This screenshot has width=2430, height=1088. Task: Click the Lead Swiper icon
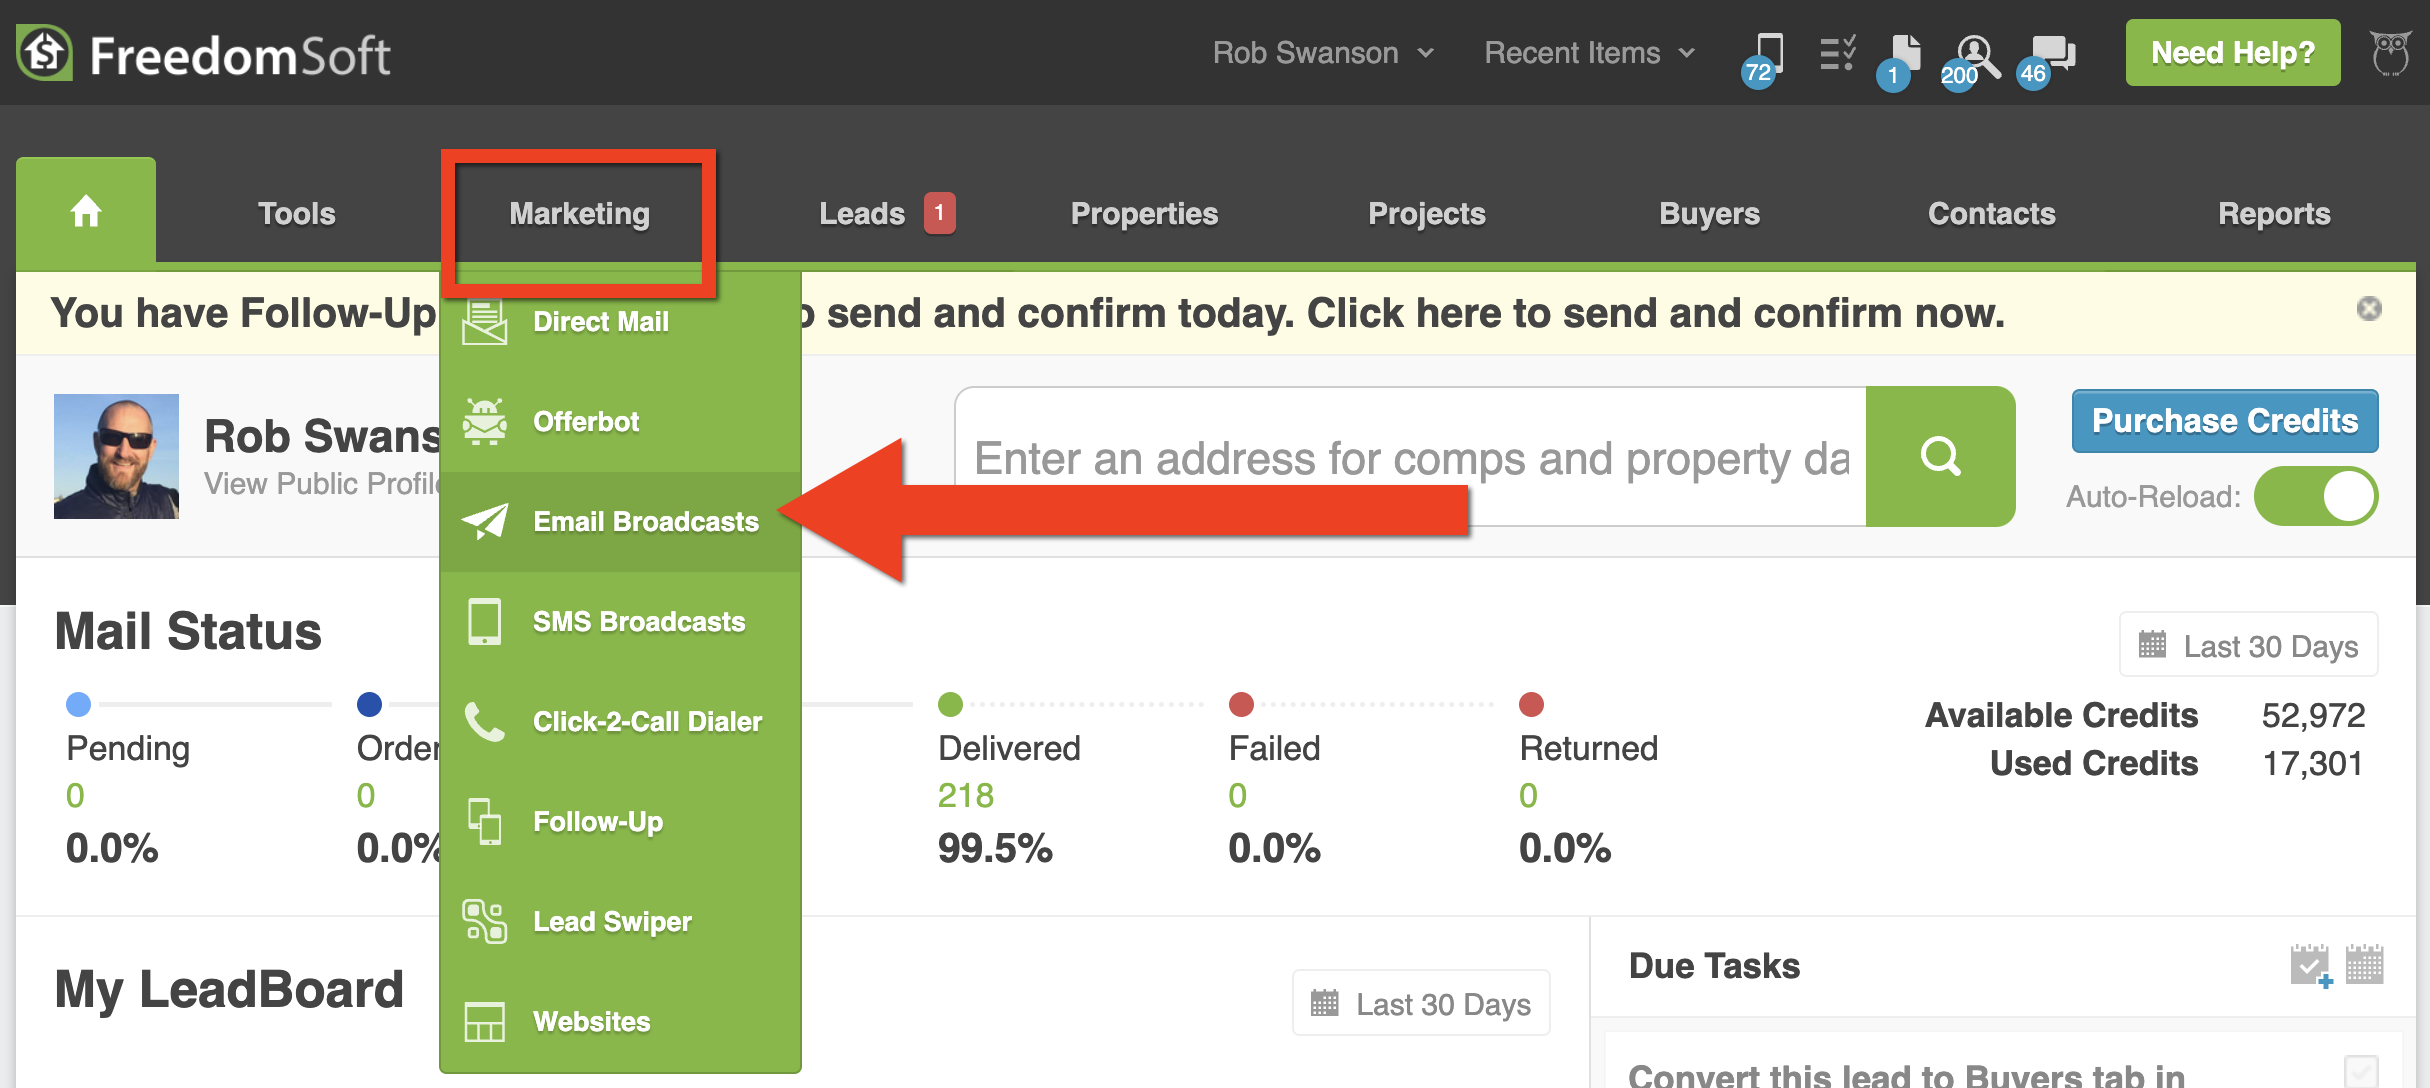[485, 921]
